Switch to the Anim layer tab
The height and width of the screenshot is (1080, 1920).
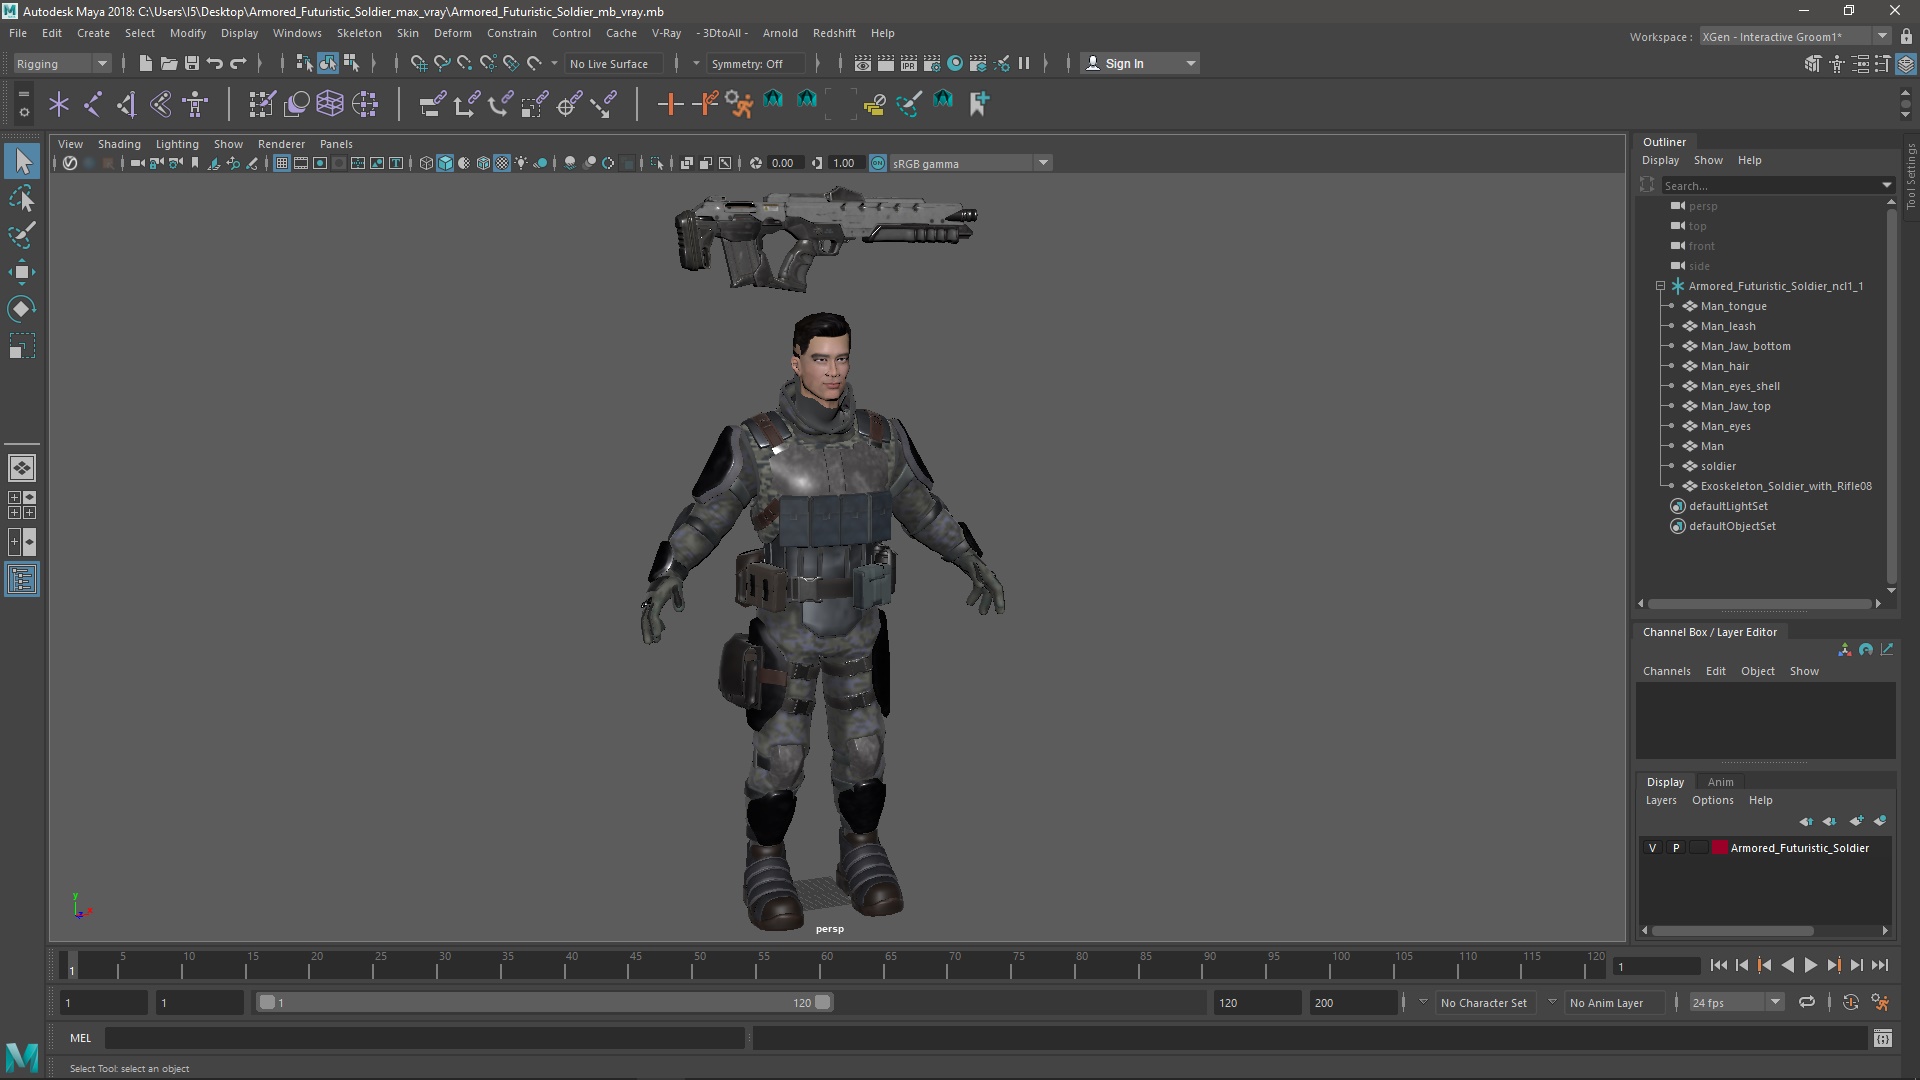(x=1720, y=782)
